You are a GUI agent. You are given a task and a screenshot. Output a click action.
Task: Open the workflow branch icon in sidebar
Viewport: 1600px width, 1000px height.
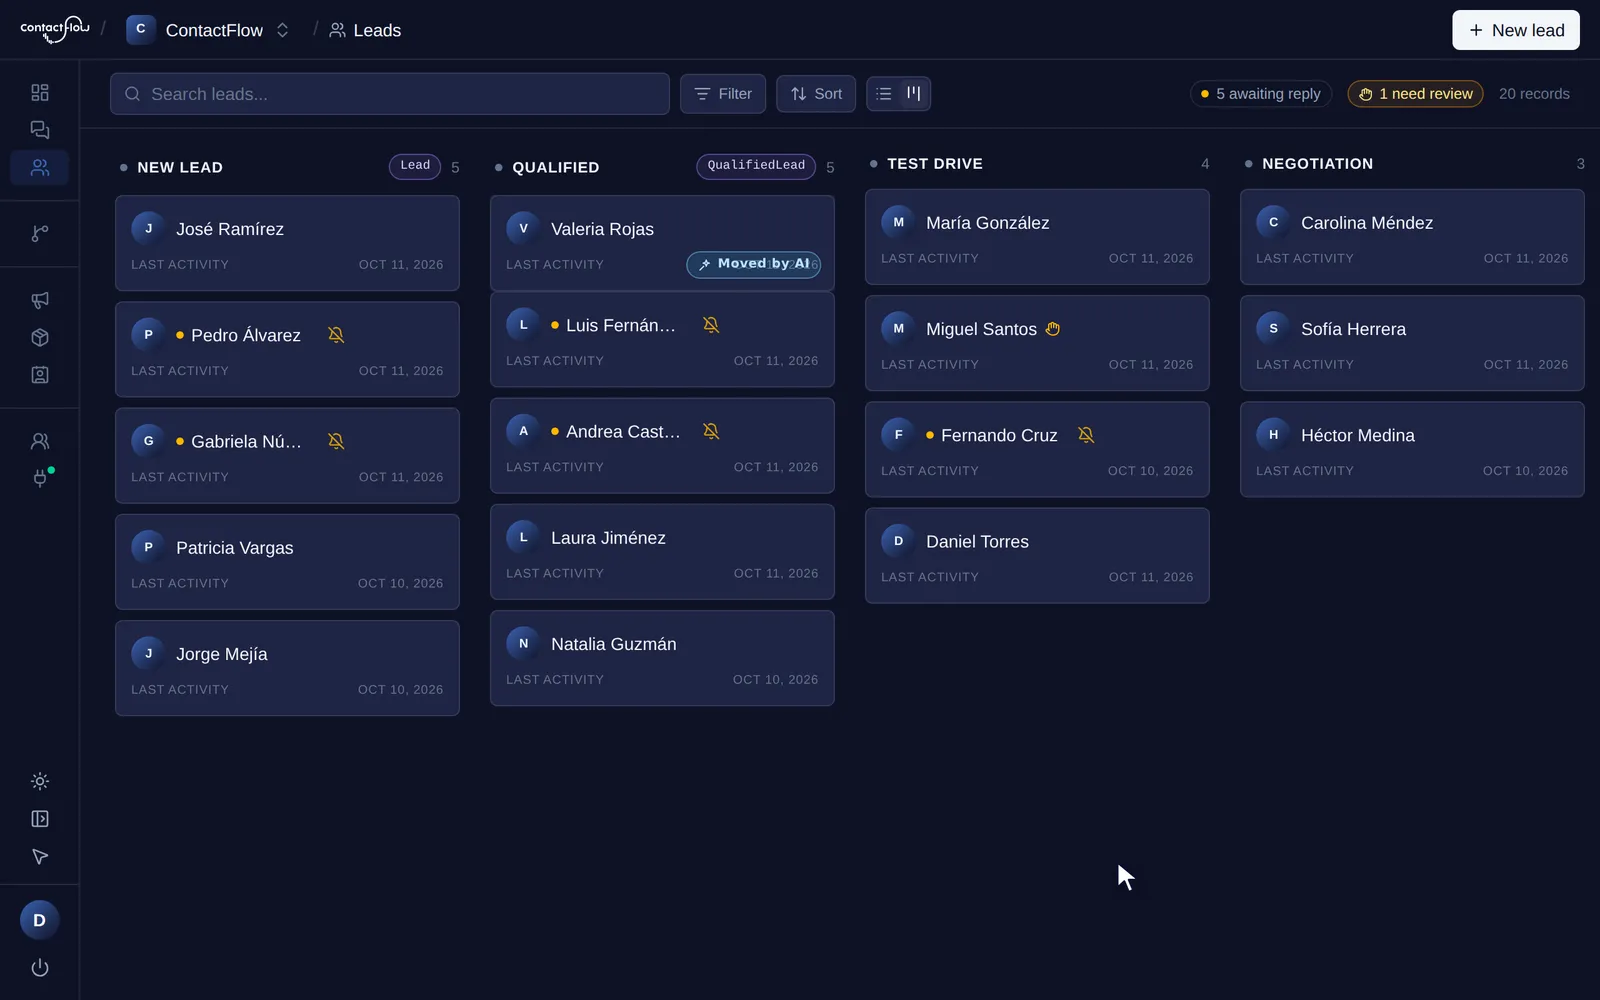[40, 233]
